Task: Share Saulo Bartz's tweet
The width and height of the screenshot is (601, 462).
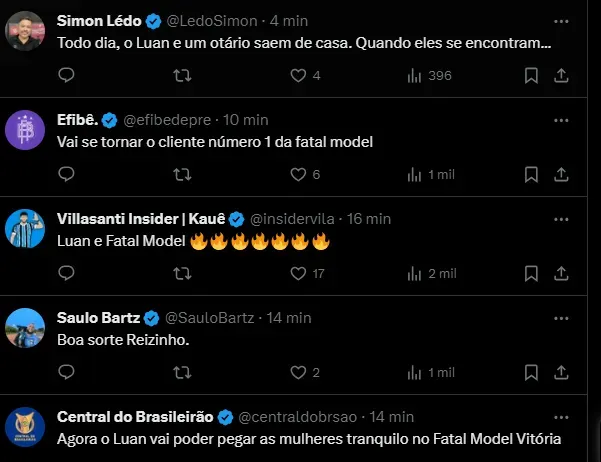Action: coord(561,372)
